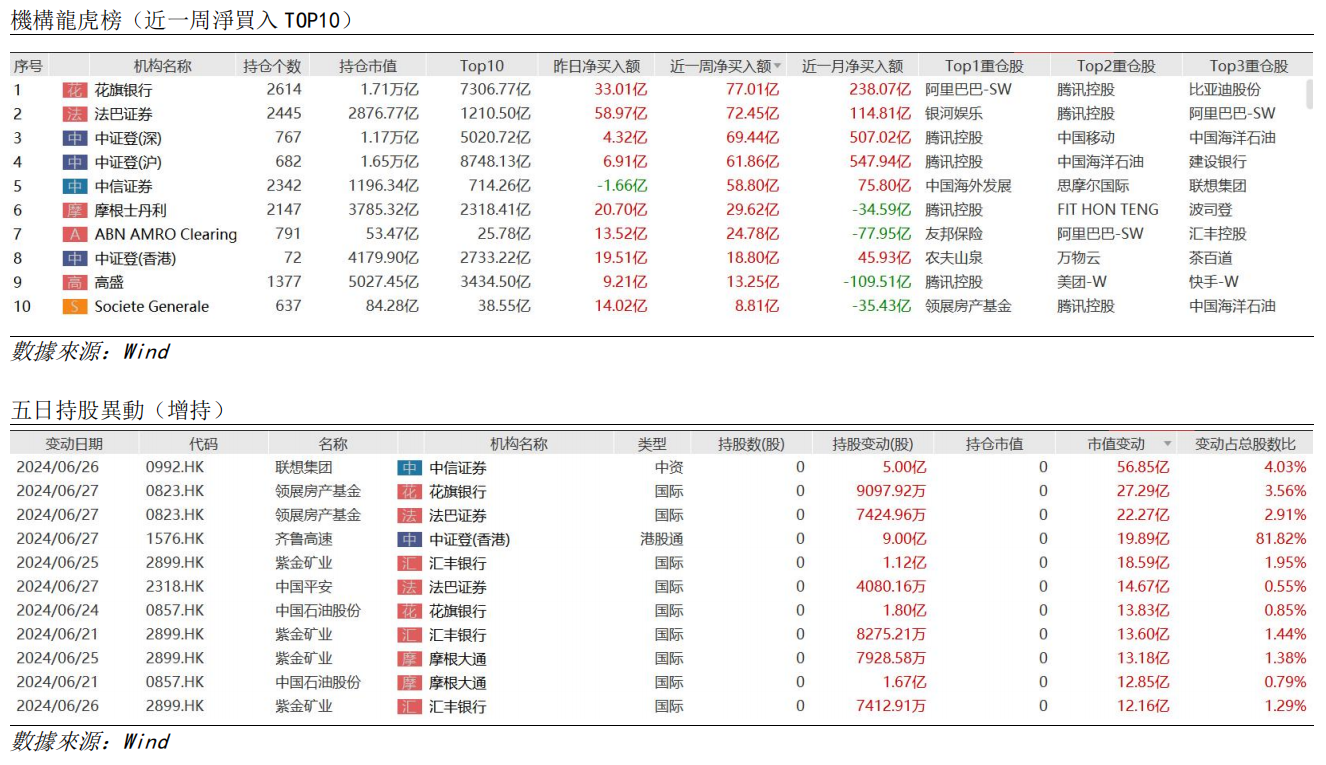Select the 比亚迪股份 stock cell

pyautogui.click(x=1225, y=90)
